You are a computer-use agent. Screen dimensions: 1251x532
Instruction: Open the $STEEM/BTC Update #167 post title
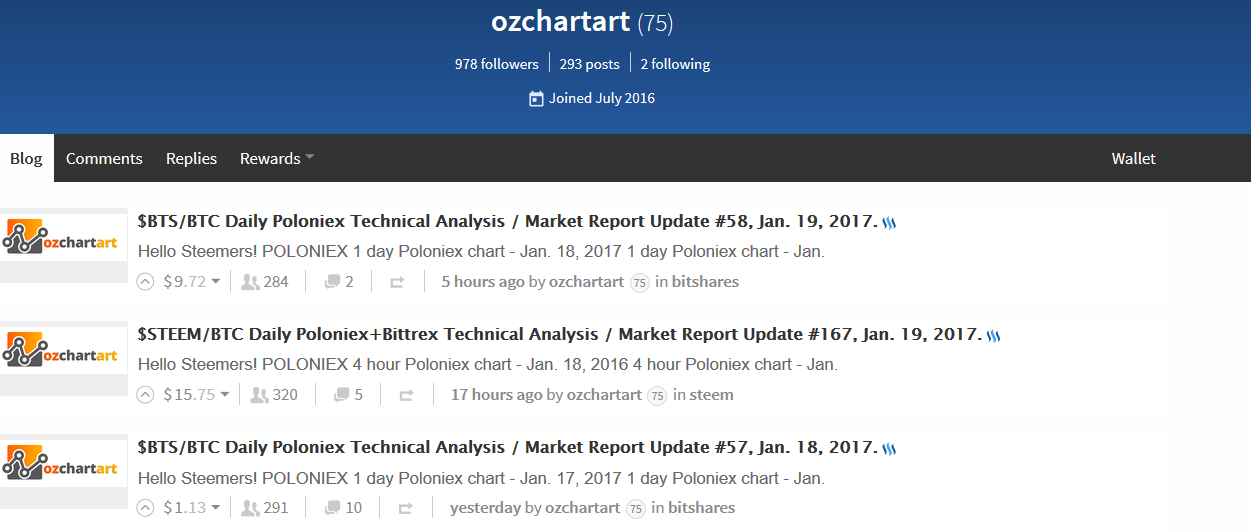click(559, 334)
